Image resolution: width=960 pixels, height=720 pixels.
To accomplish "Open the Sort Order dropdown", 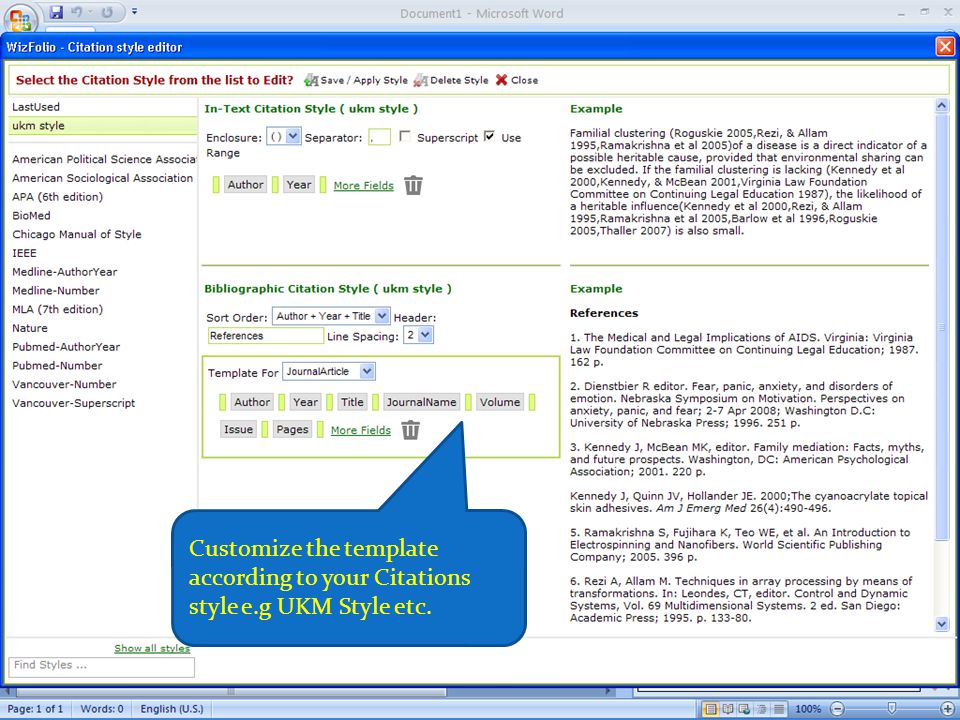I will [x=331, y=316].
